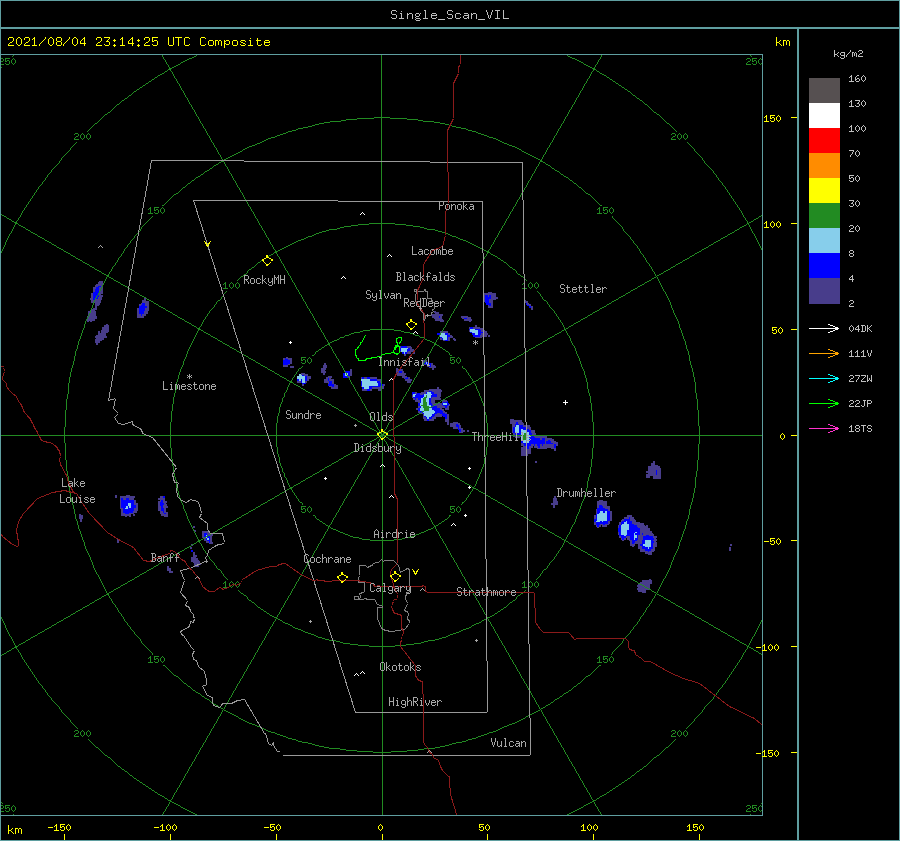Click the white 04DK arrow icon
This screenshot has height=841, width=900.
(x=824, y=328)
